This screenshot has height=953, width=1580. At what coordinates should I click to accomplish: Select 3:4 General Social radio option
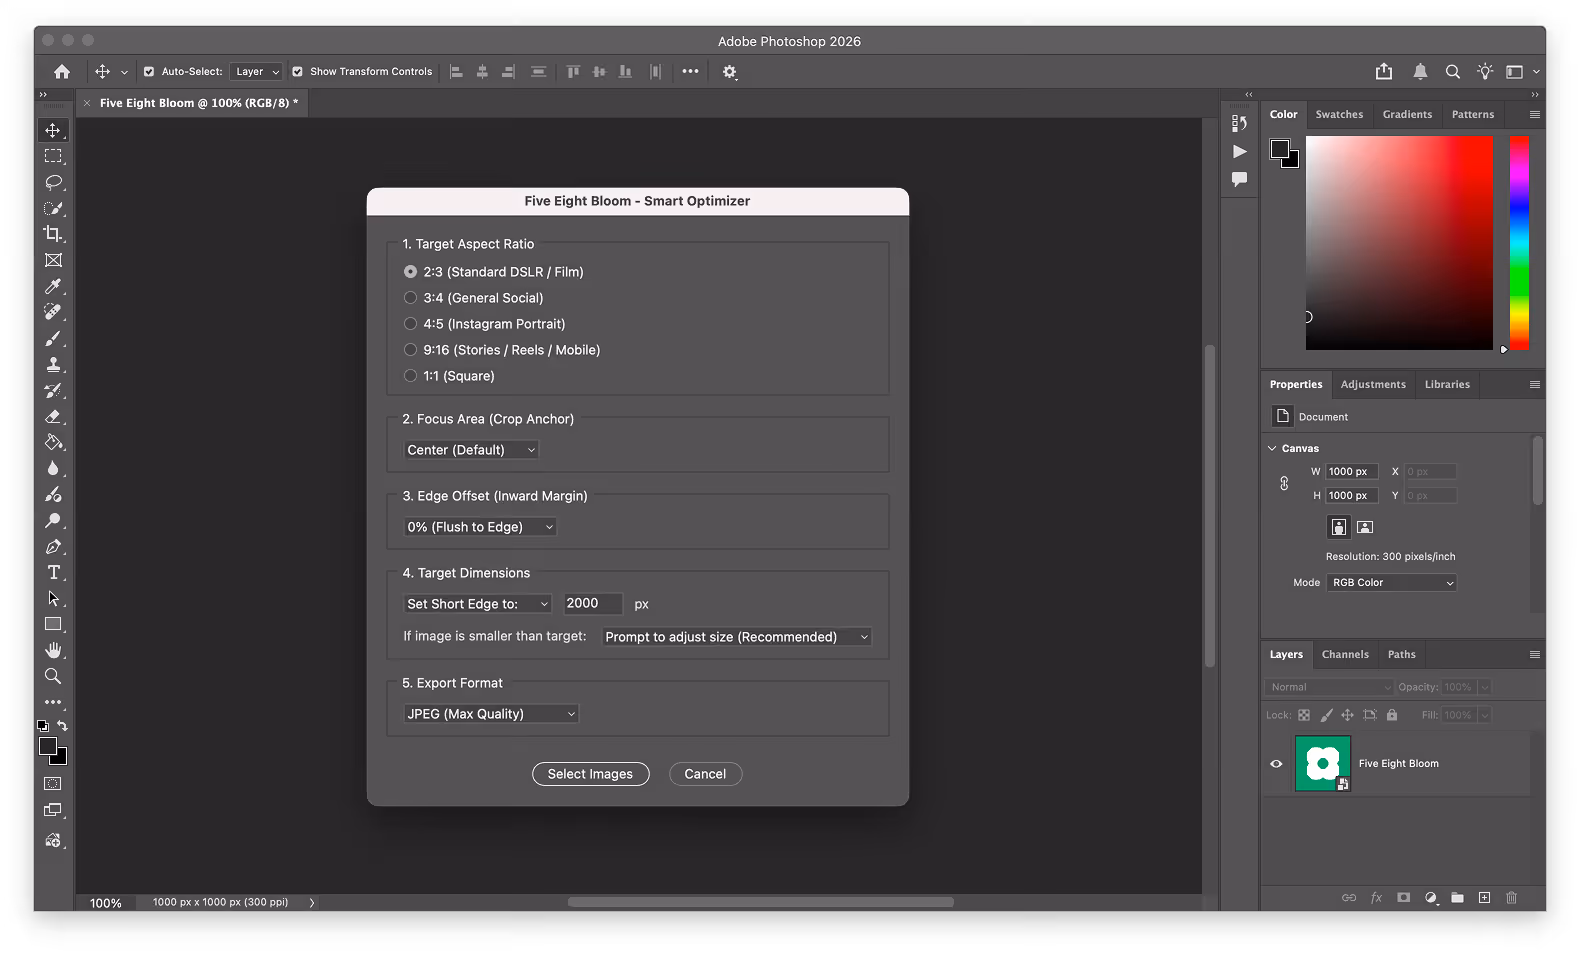(410, 298)
